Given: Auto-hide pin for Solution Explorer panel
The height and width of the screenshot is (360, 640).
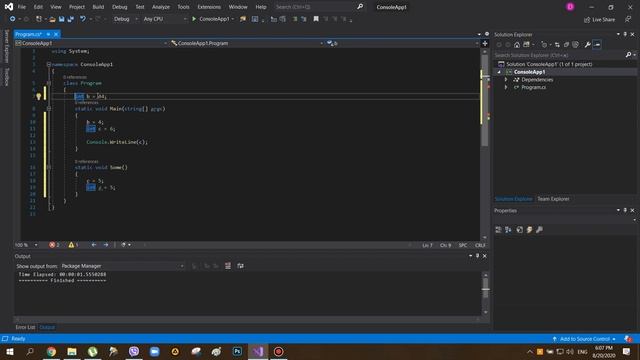Looking at the screenshot, I should [625, 34].
